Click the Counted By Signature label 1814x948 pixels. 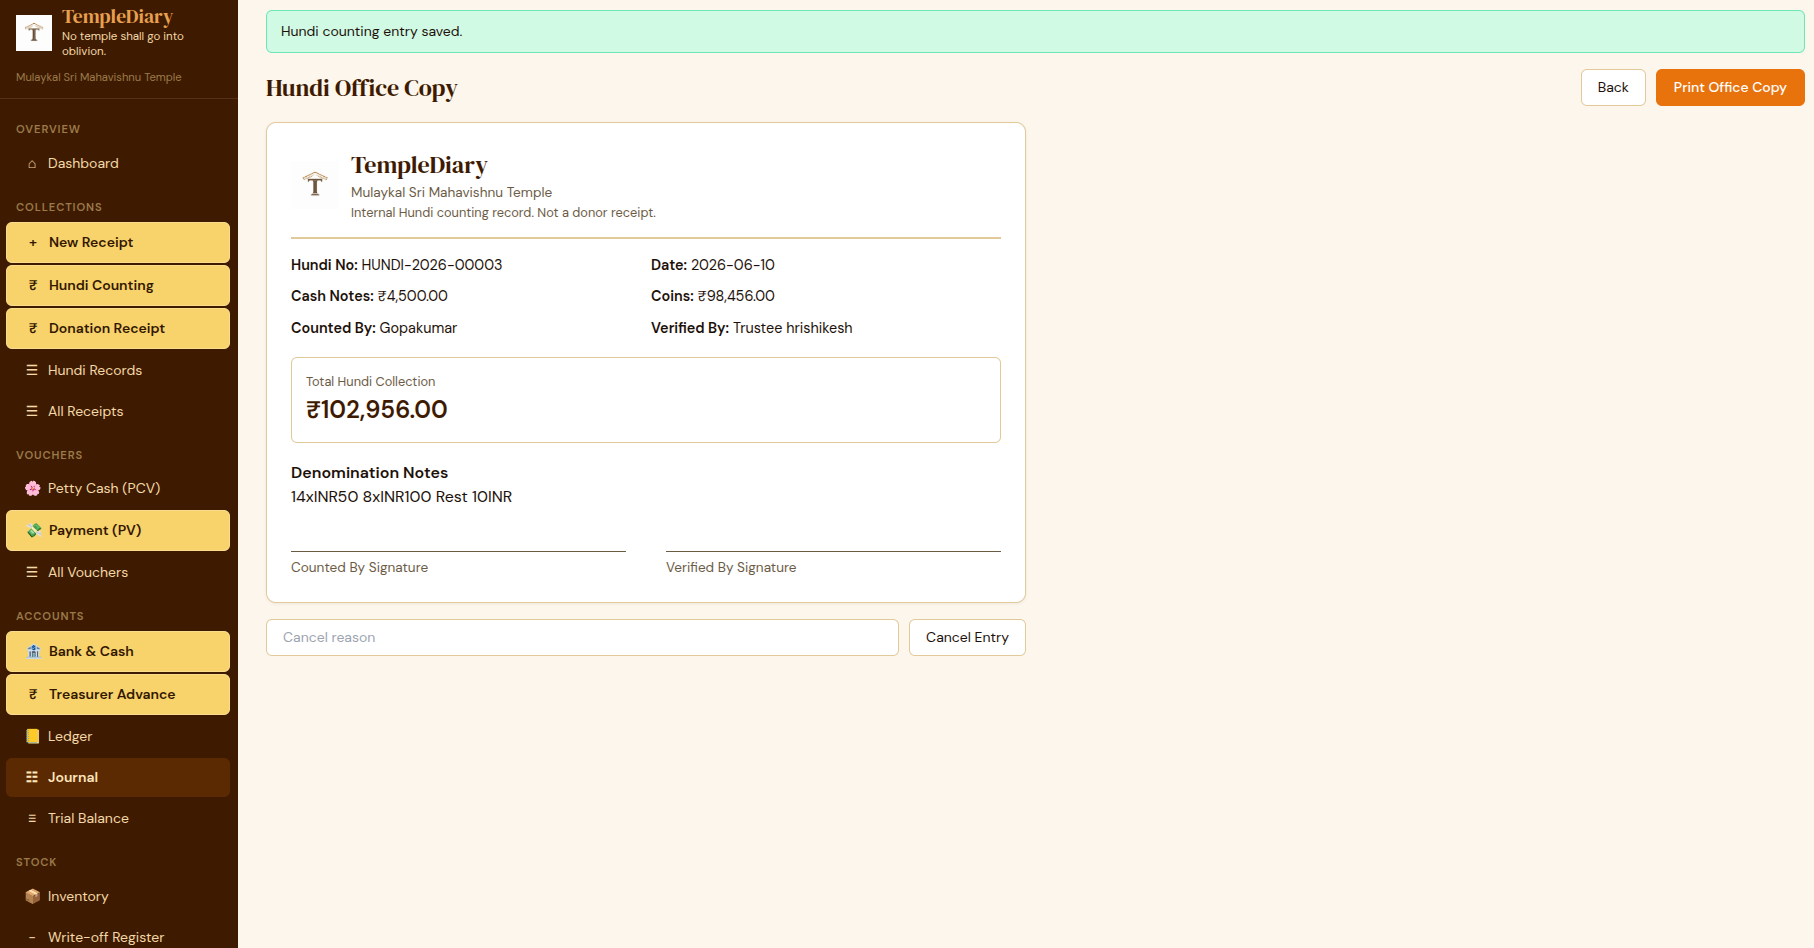[x=359, y=568]
